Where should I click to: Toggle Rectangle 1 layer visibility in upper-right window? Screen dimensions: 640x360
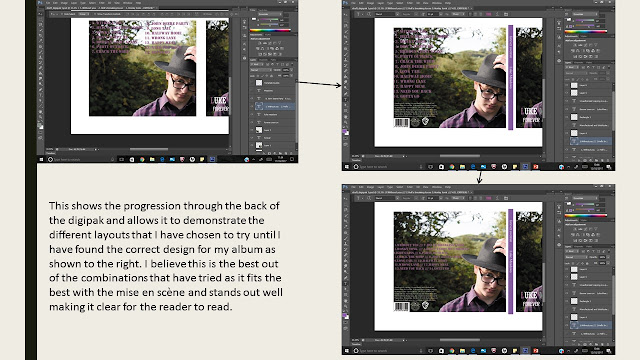(567, 117)
